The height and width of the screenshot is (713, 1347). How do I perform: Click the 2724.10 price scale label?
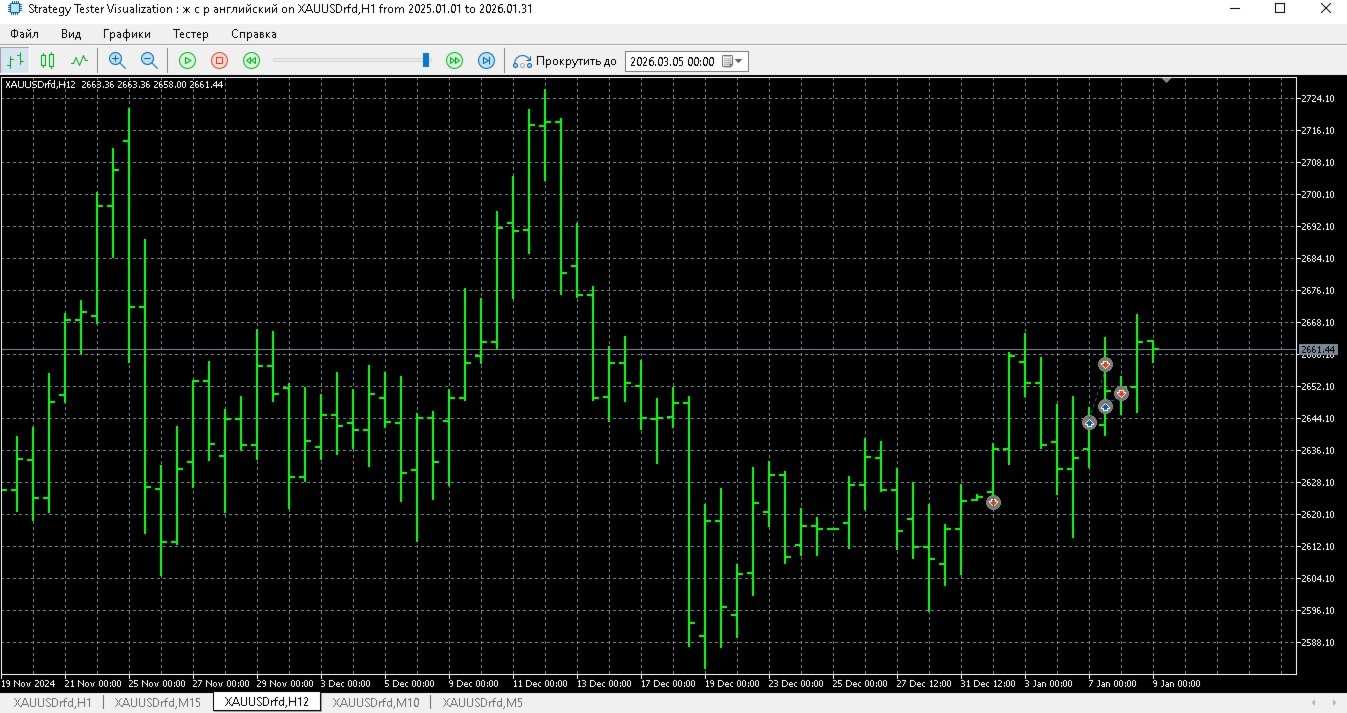coord(1318,98)
